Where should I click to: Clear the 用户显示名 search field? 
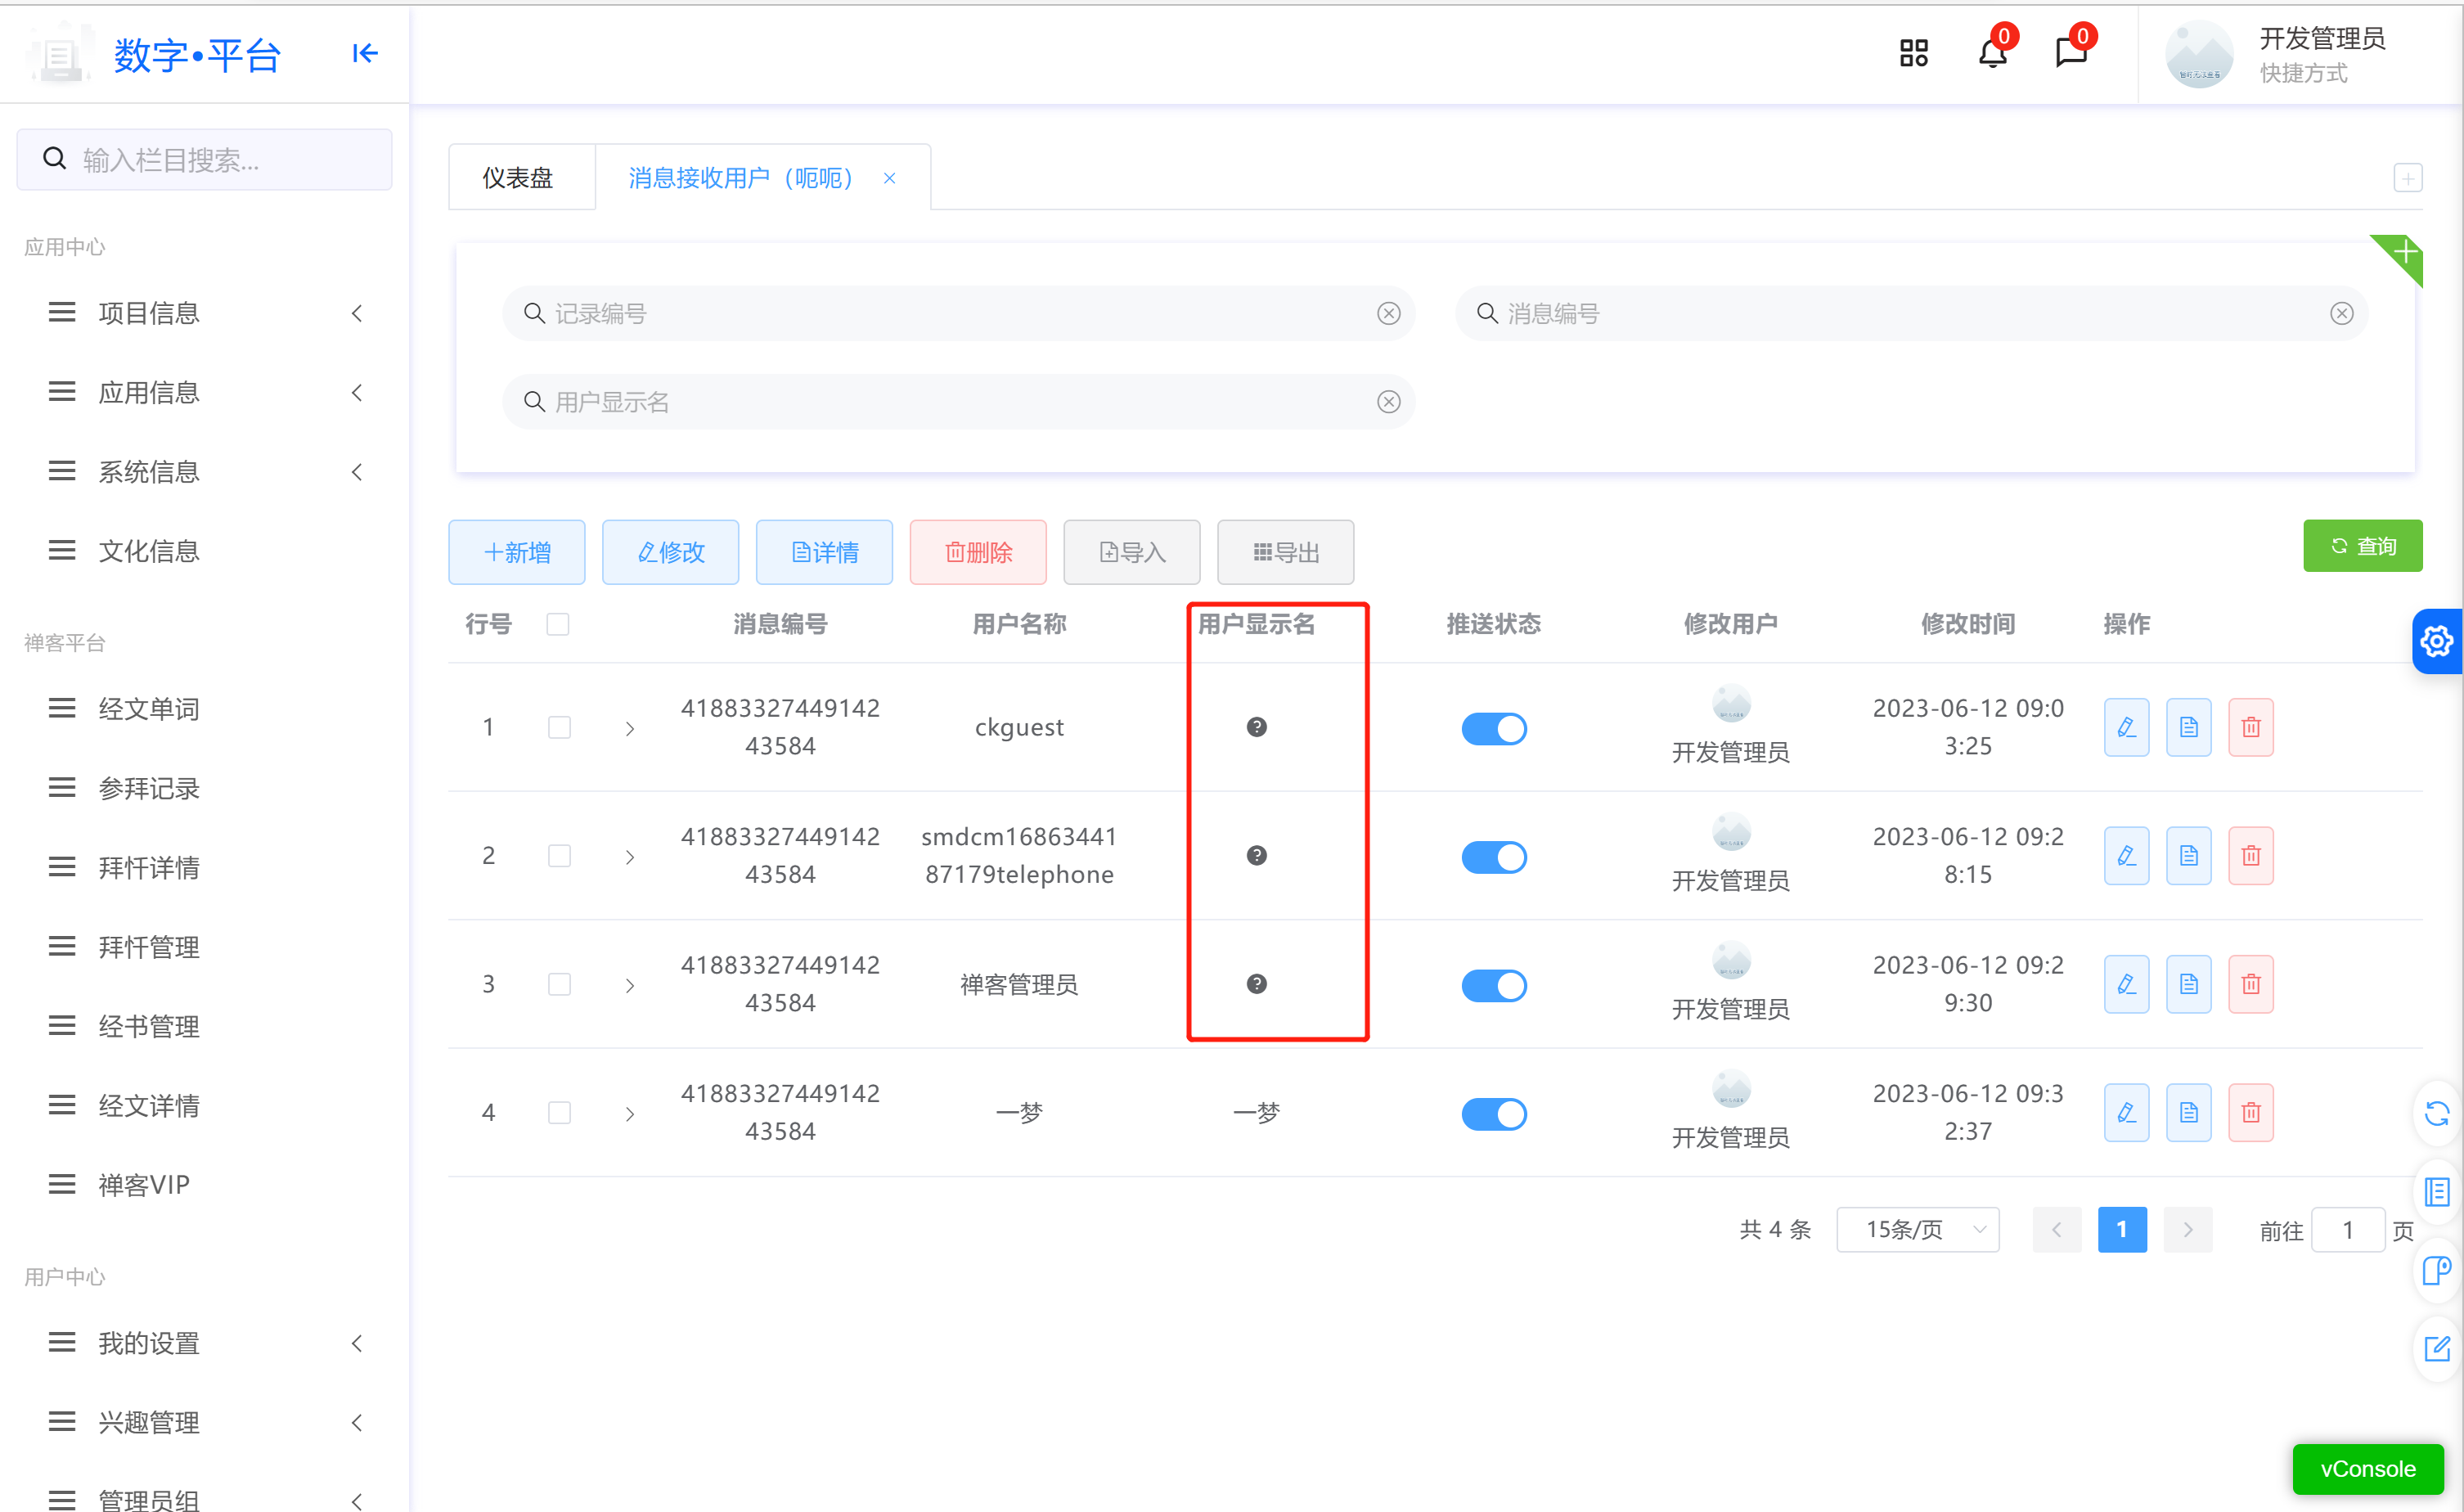pos(1388,402)
